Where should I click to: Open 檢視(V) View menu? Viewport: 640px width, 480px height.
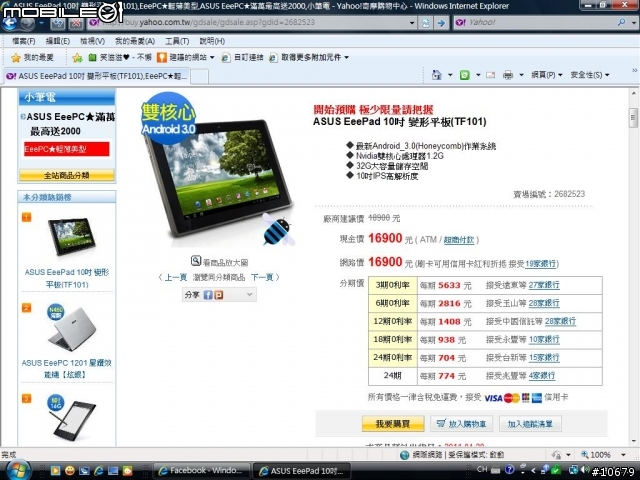click(92, 41)
